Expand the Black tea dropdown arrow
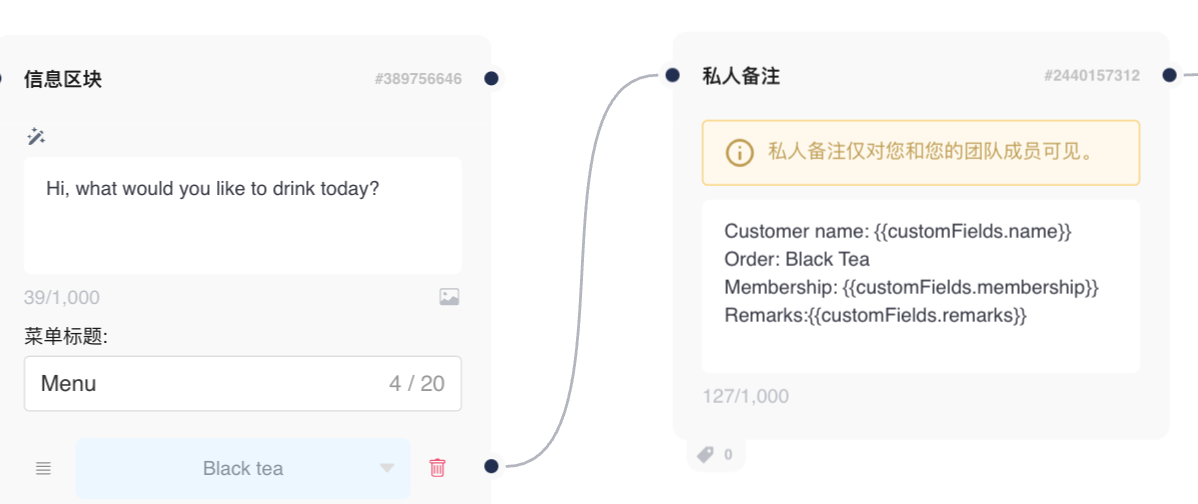Screen dimensions: 1198x504 387,468
